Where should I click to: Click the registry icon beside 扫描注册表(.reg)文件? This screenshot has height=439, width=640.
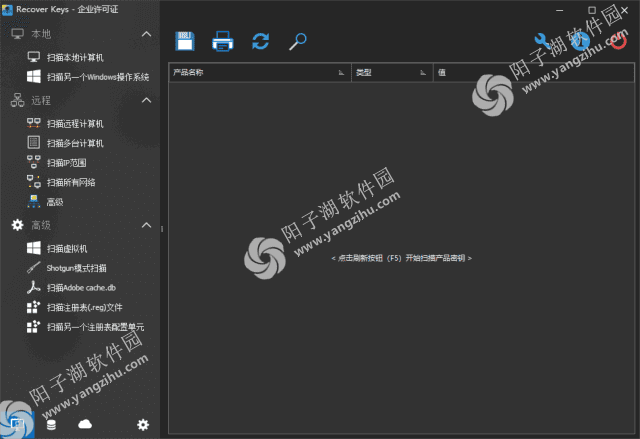pyautogui.click(x=33, y=307)
